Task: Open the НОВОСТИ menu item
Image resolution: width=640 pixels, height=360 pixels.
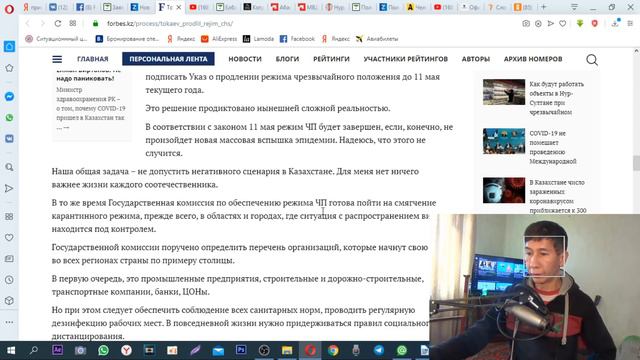Action: [245, 59]
